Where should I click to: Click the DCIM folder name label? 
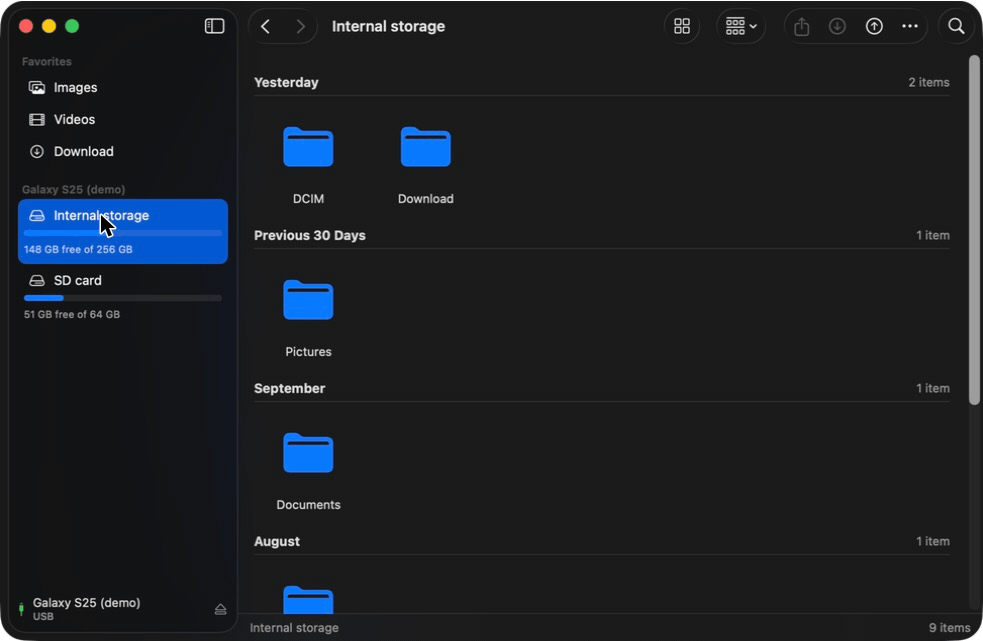[x=308, y=199]
